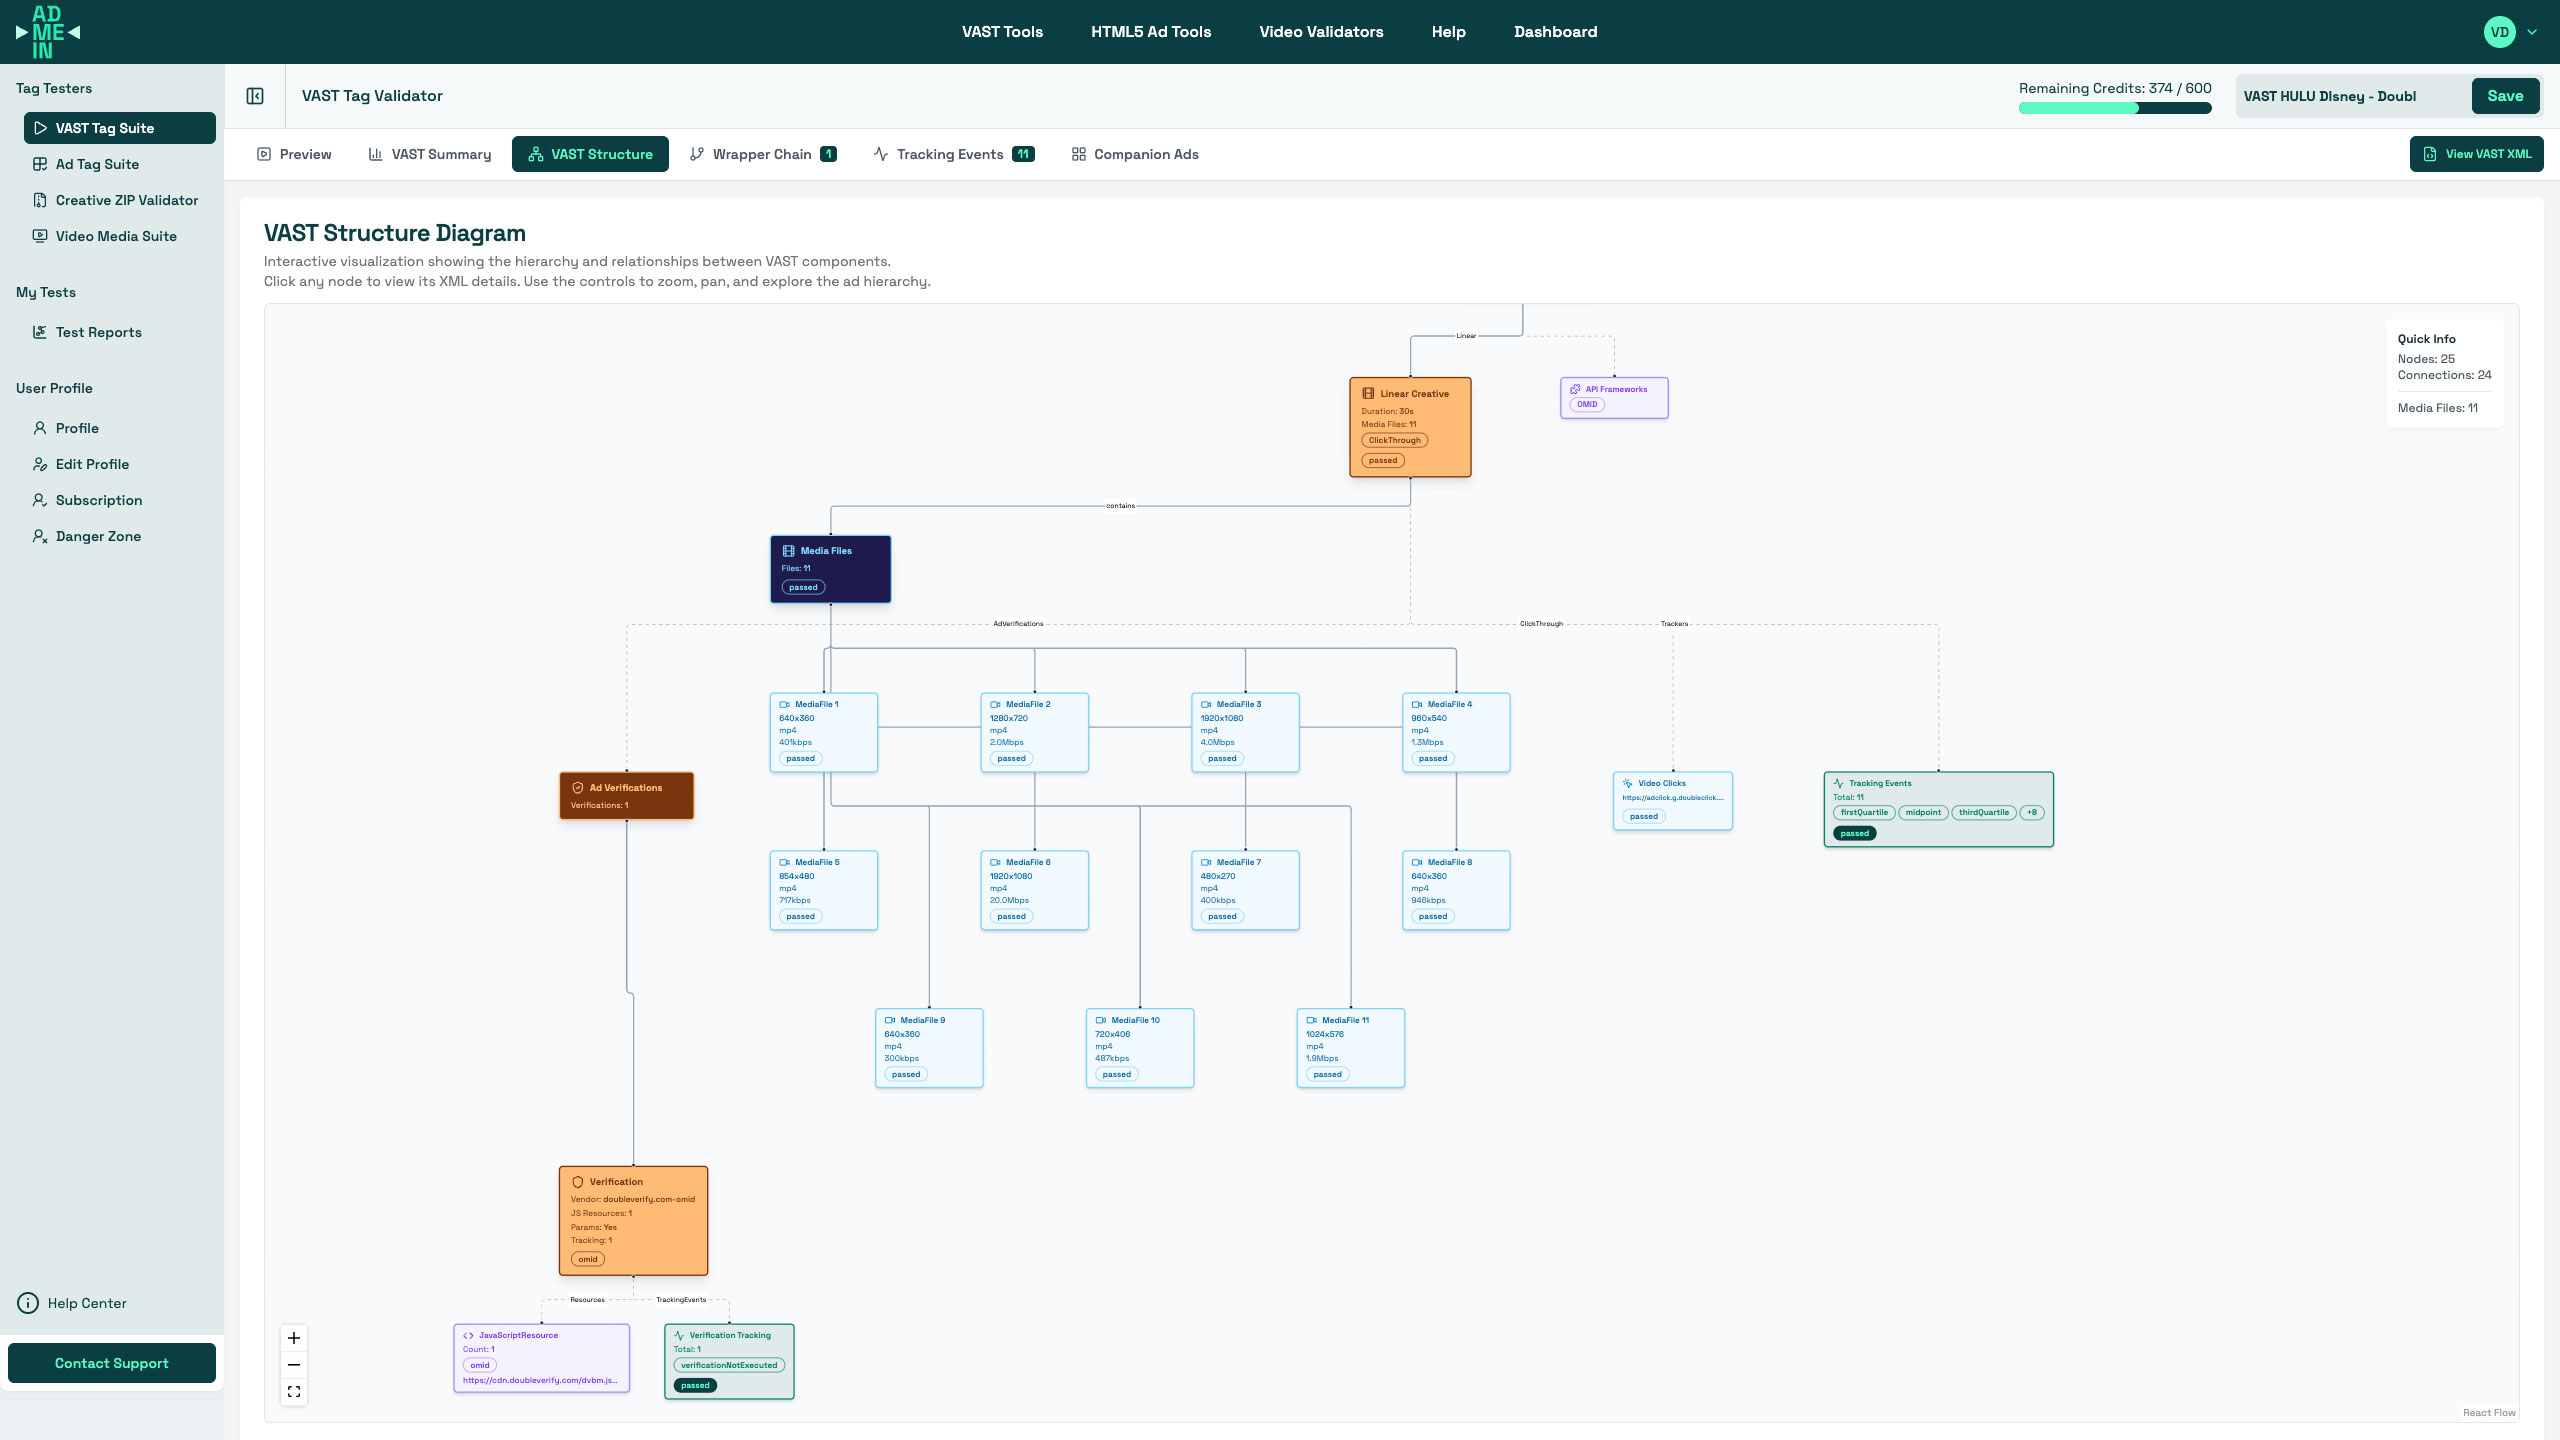Image resolution: width=2560 pixels, height=1440 pixels.
Task: Collapse the sidebar panel icon
Action: point(255,96)
